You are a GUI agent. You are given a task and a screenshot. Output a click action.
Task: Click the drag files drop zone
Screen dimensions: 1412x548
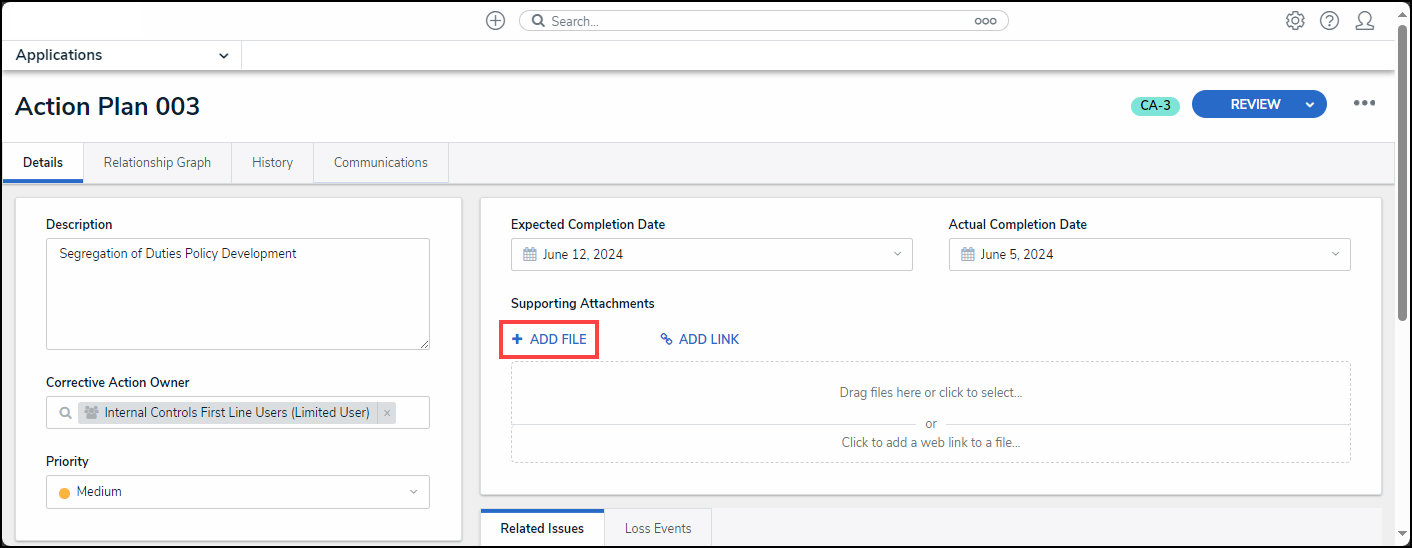[930, 393]
